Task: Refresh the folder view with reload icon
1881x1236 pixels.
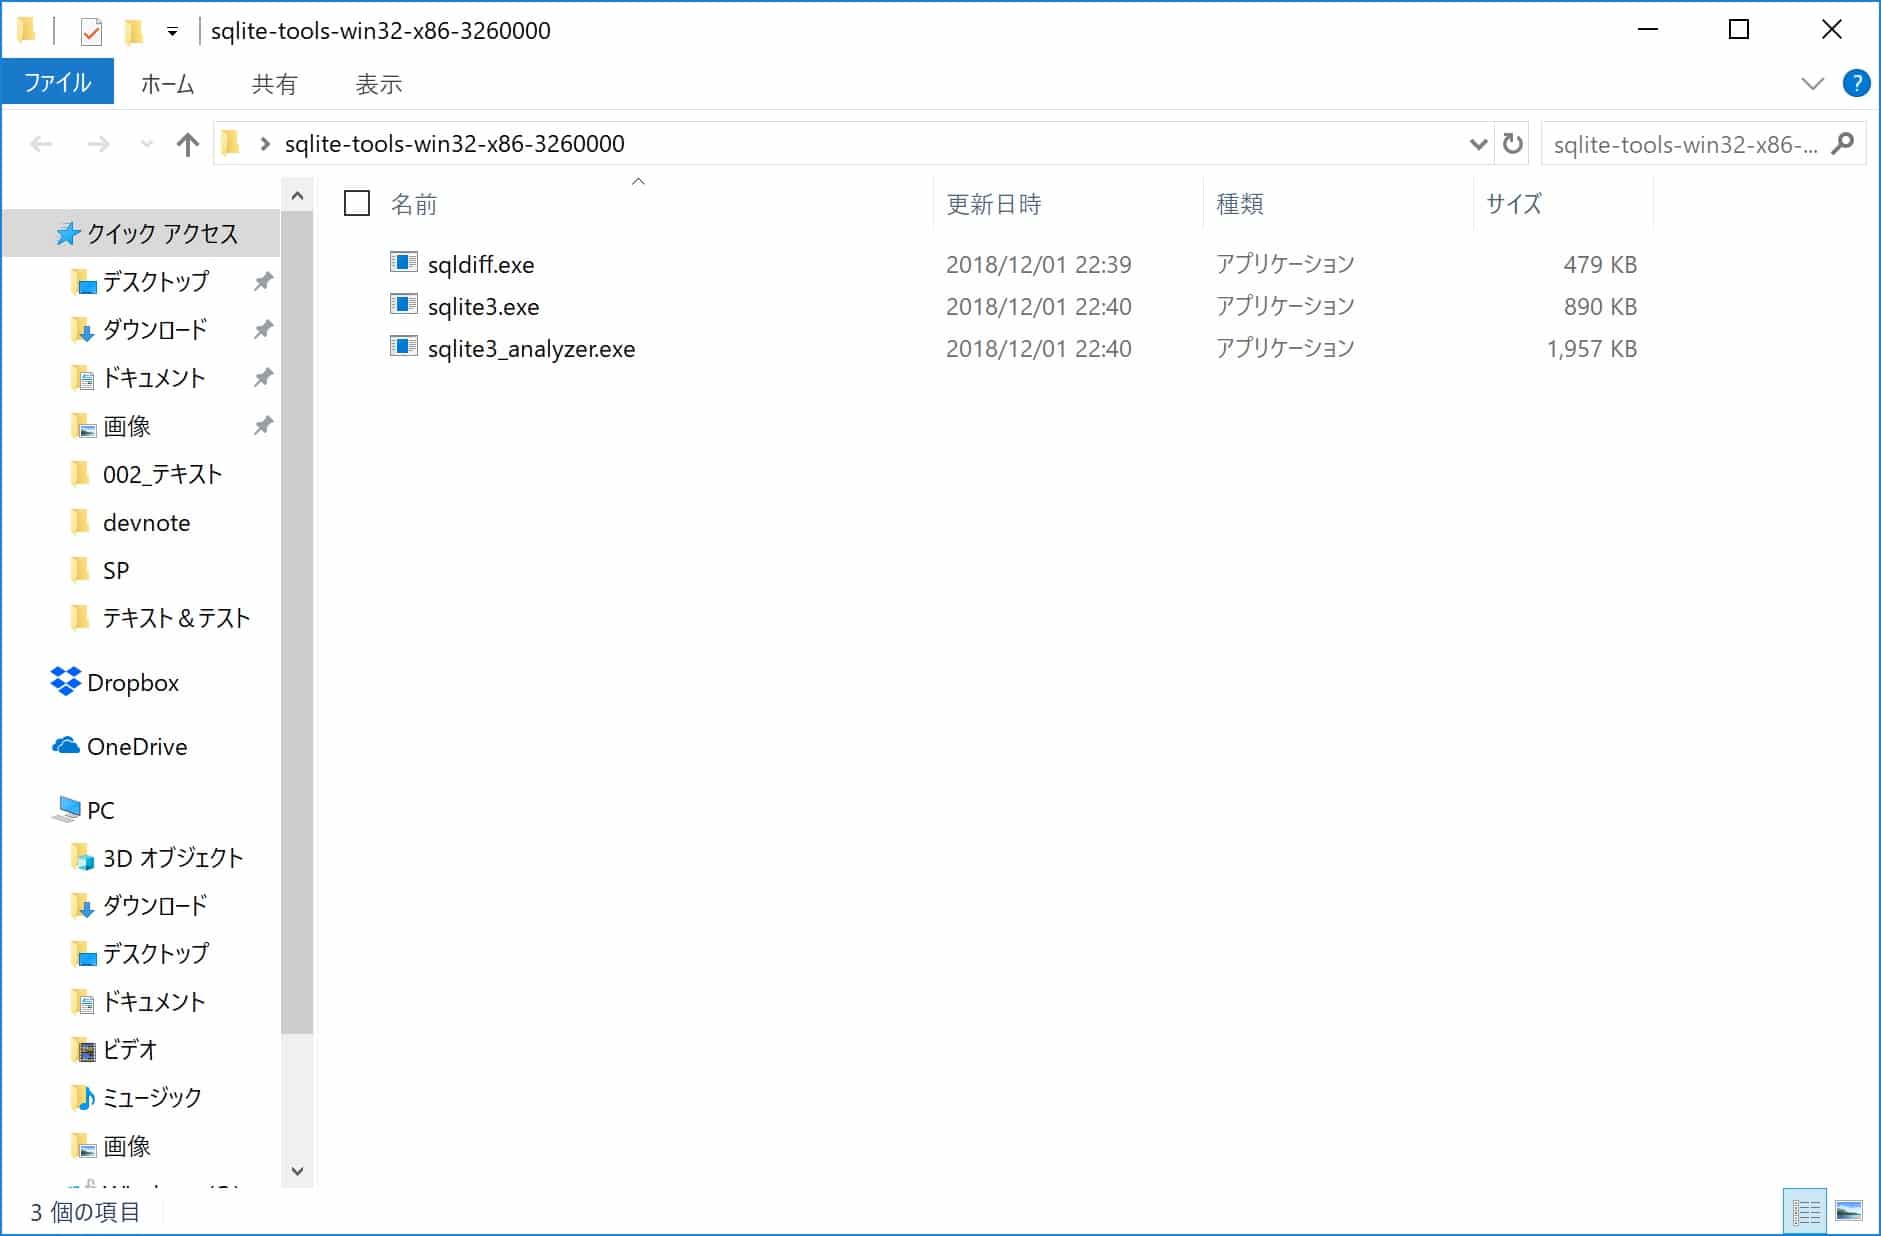Action: (1510, 143)
